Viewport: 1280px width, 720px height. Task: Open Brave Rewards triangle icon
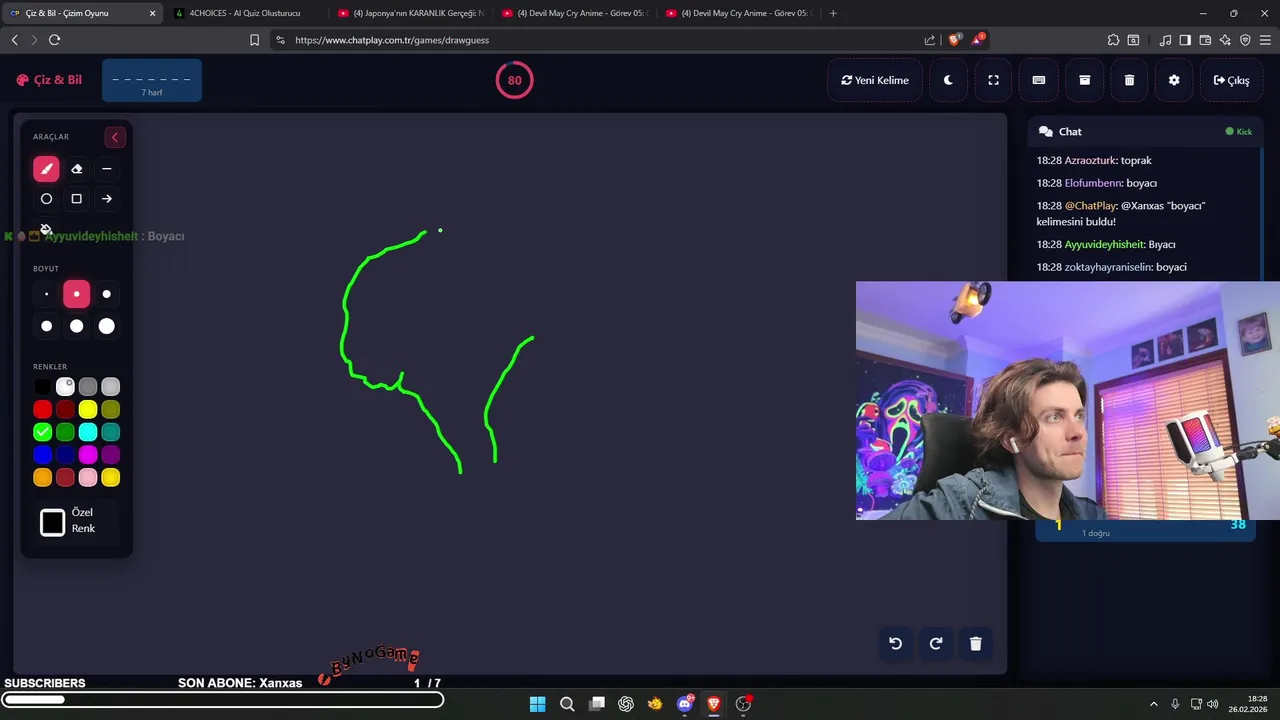(x=978, y=40)
